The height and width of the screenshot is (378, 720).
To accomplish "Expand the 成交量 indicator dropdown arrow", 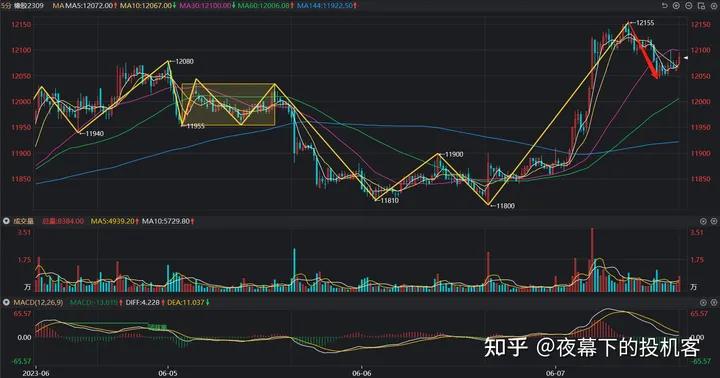I will pos(6,221).
